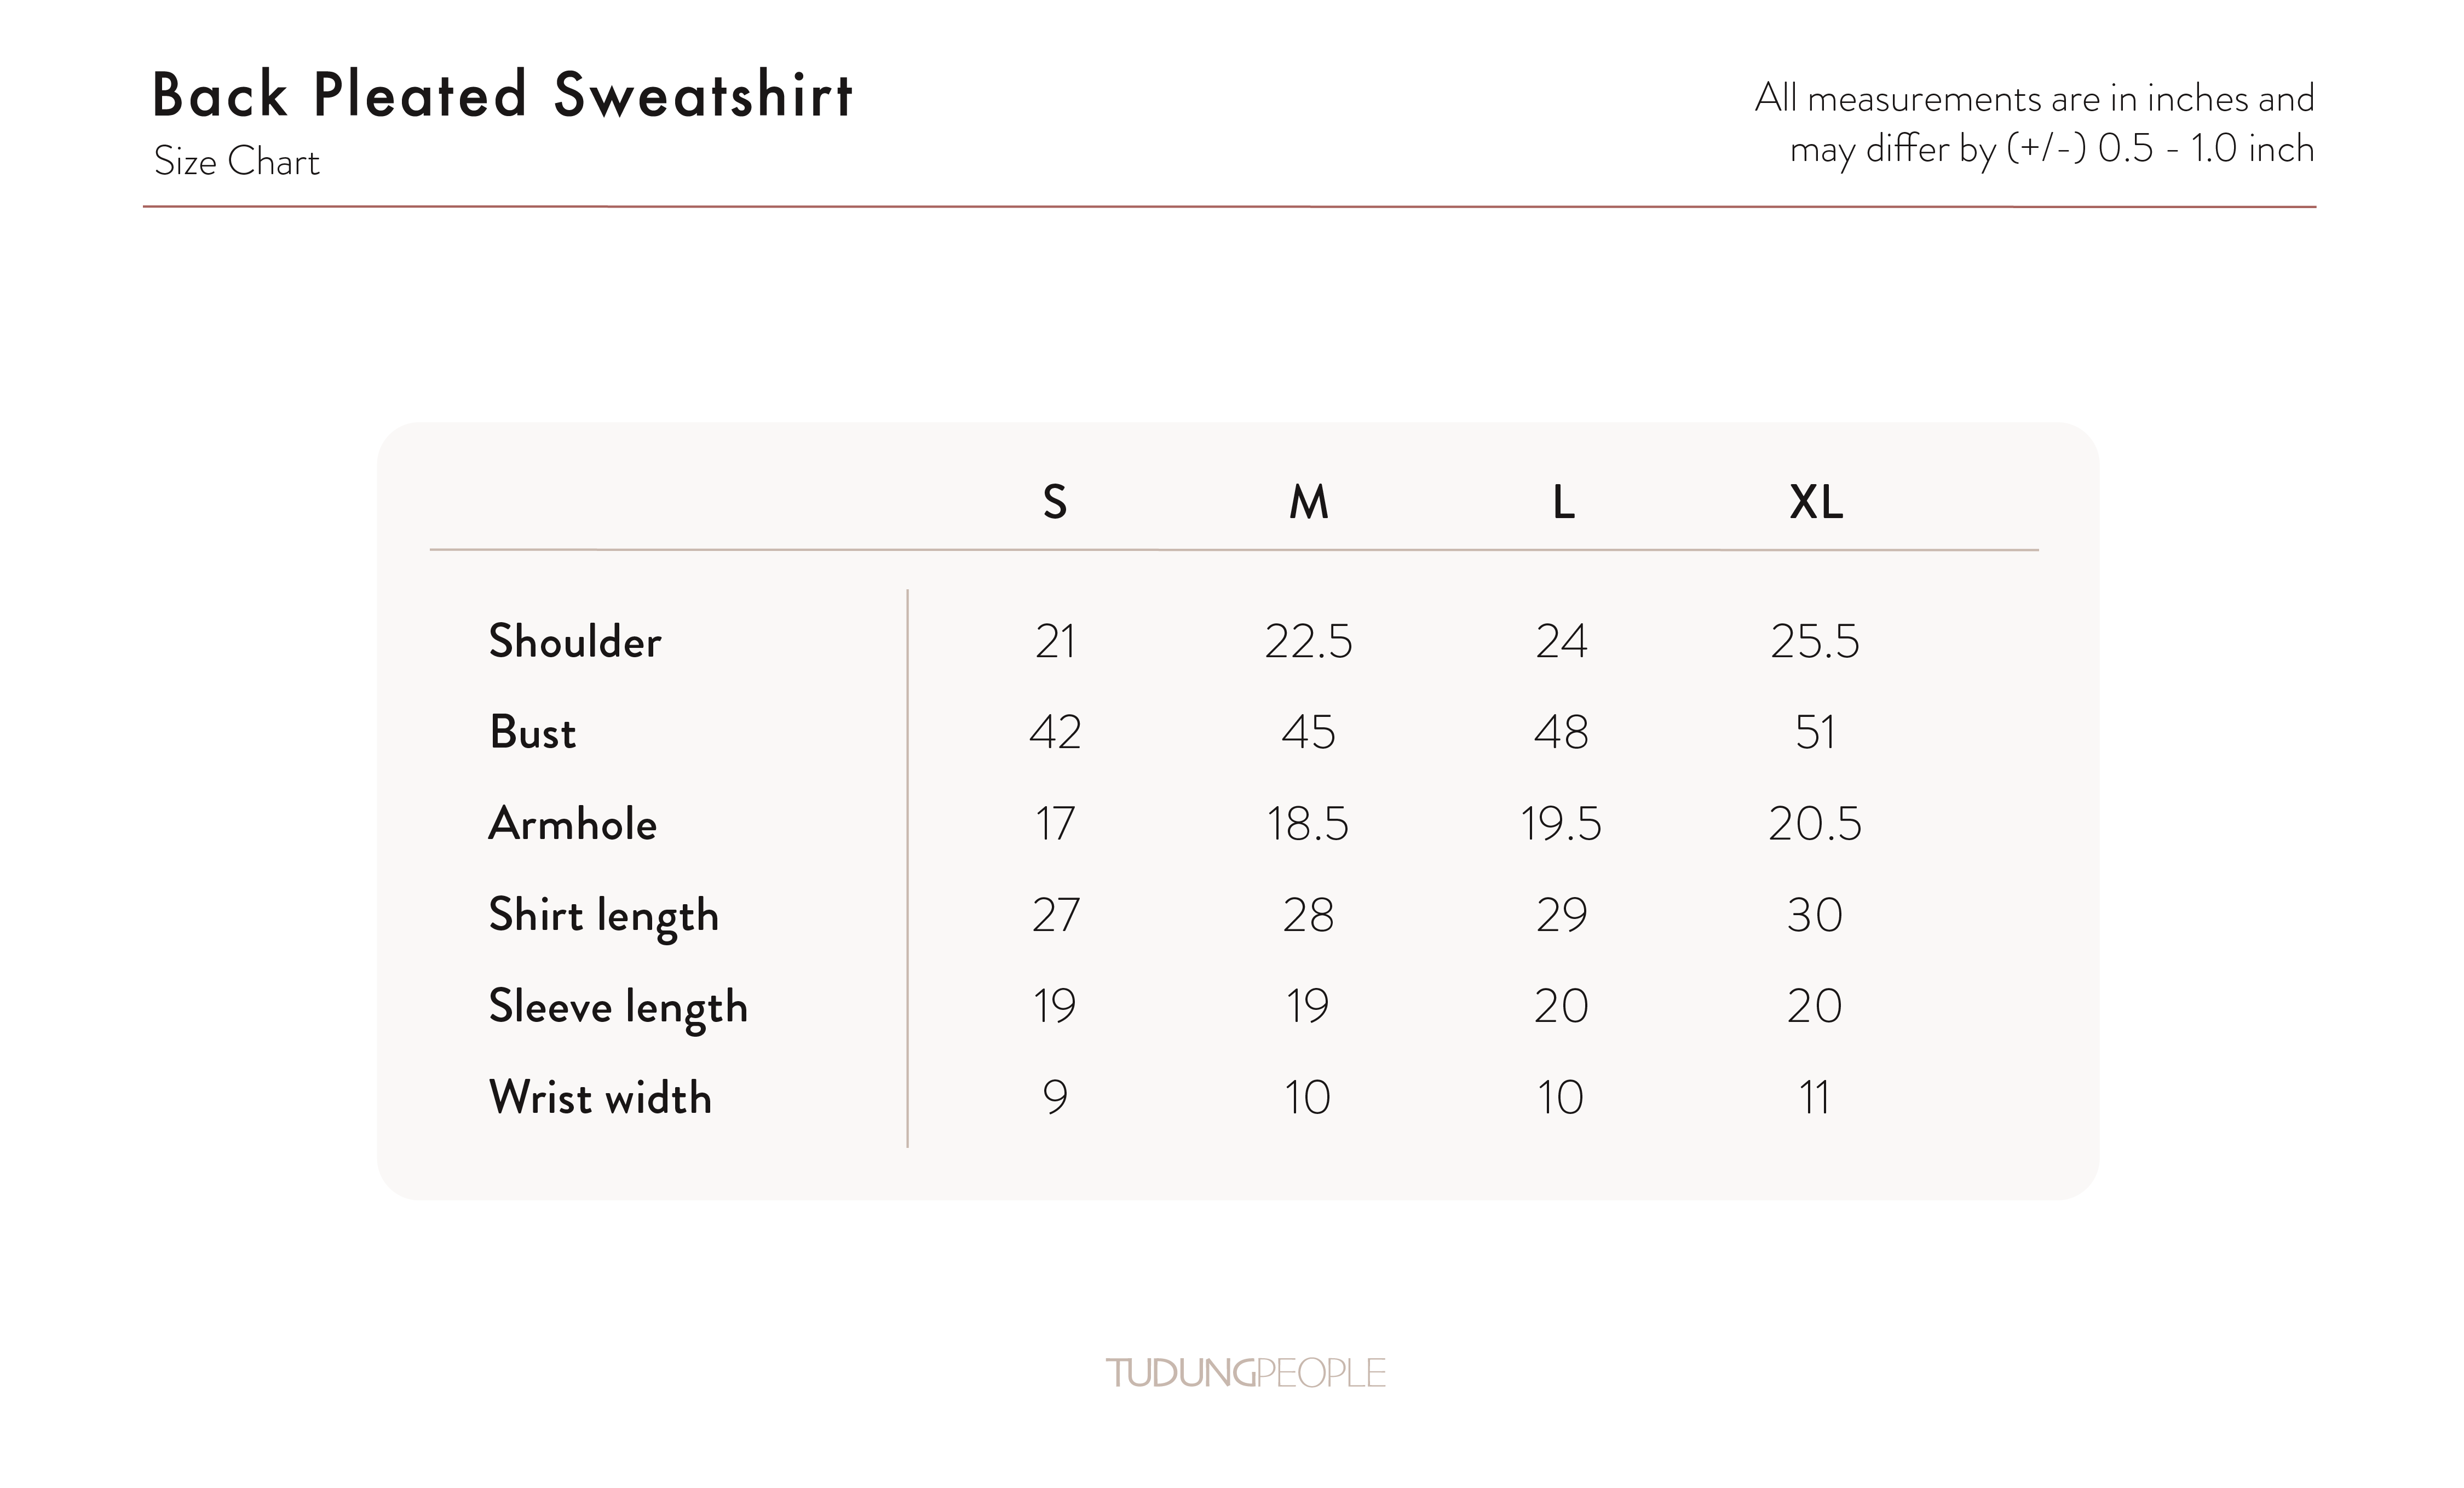Click the Wrist width row label

pyautogui.click(x=600, y=1098)
